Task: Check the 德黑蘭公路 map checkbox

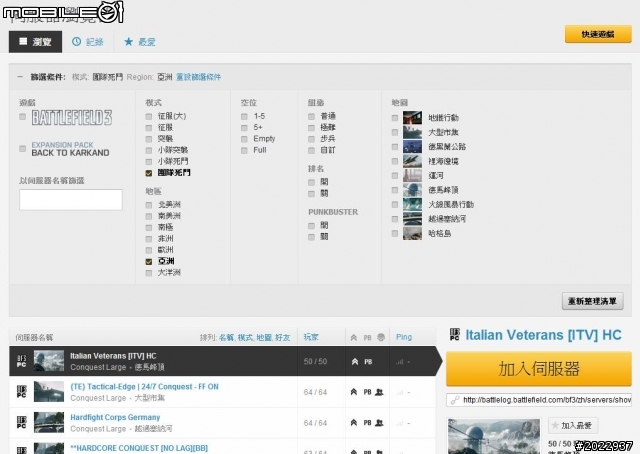Action: pos(395,147)
